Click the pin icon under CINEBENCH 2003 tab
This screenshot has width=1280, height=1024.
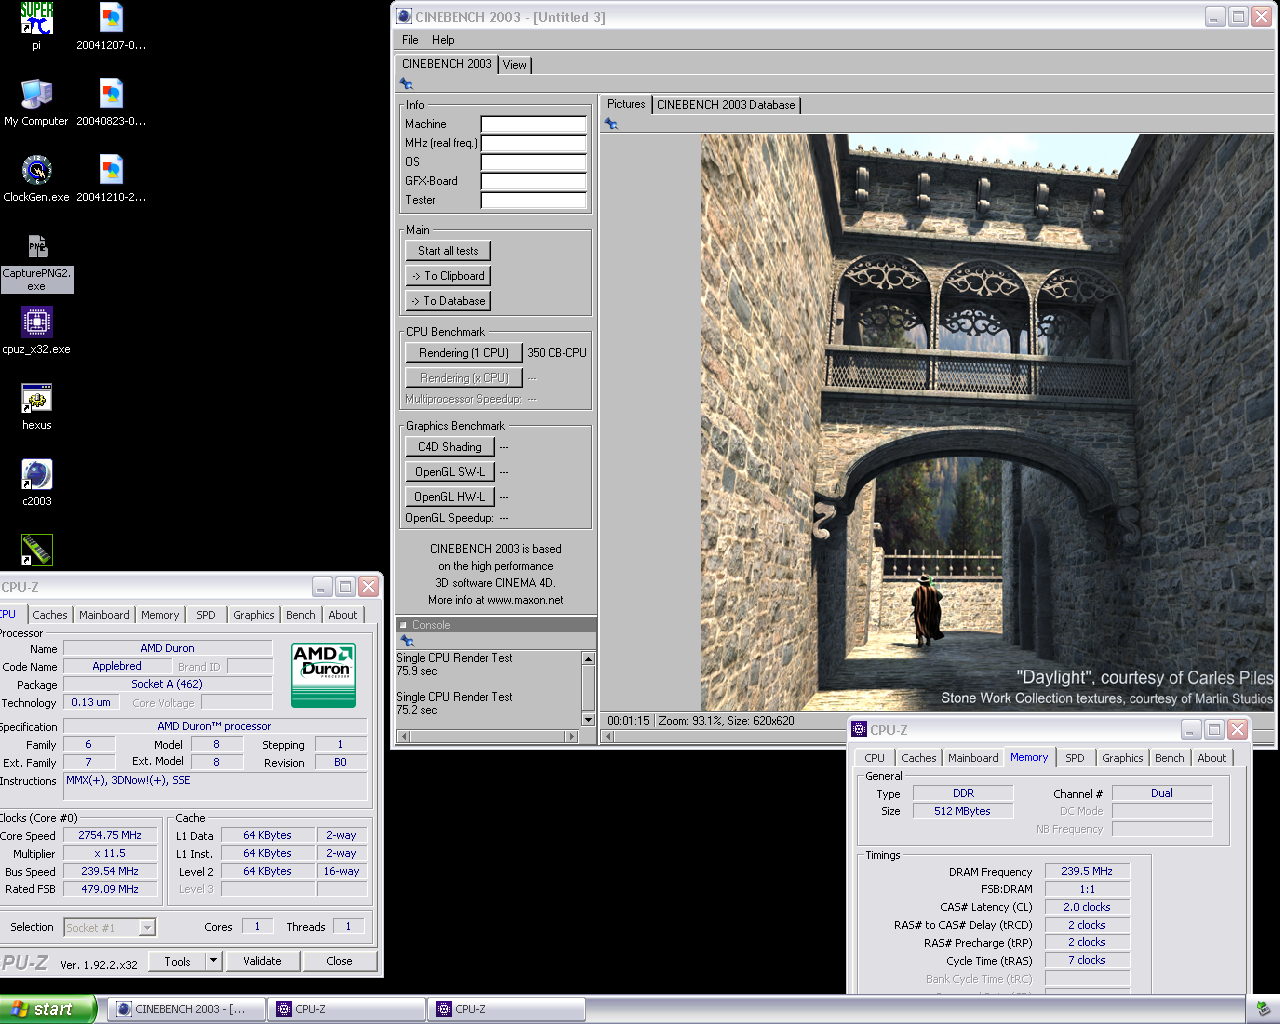[406, 84]
